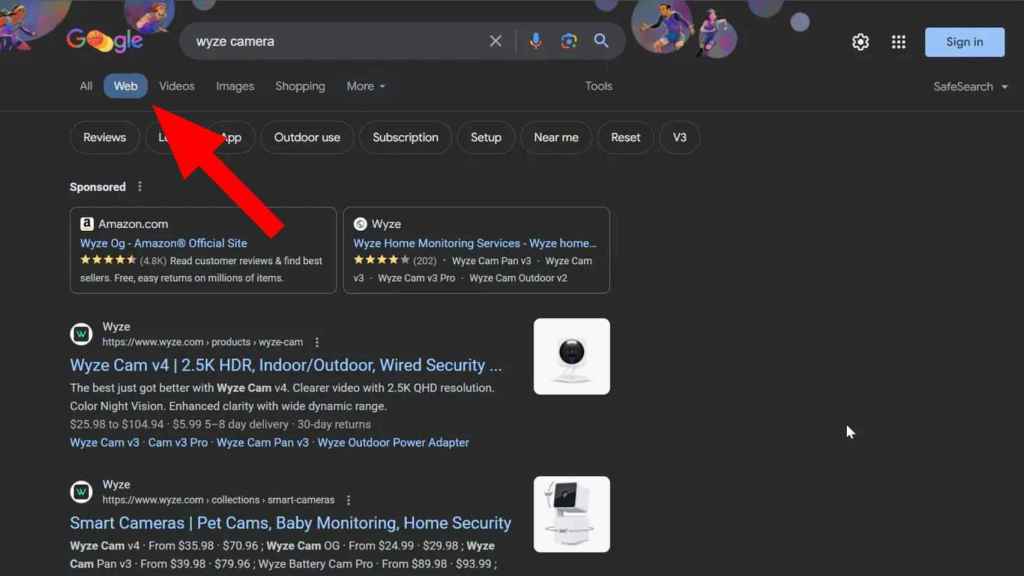Click the Wyze sponsored ad favicon
Viewport: 1024px width, 576px height.
360,224
